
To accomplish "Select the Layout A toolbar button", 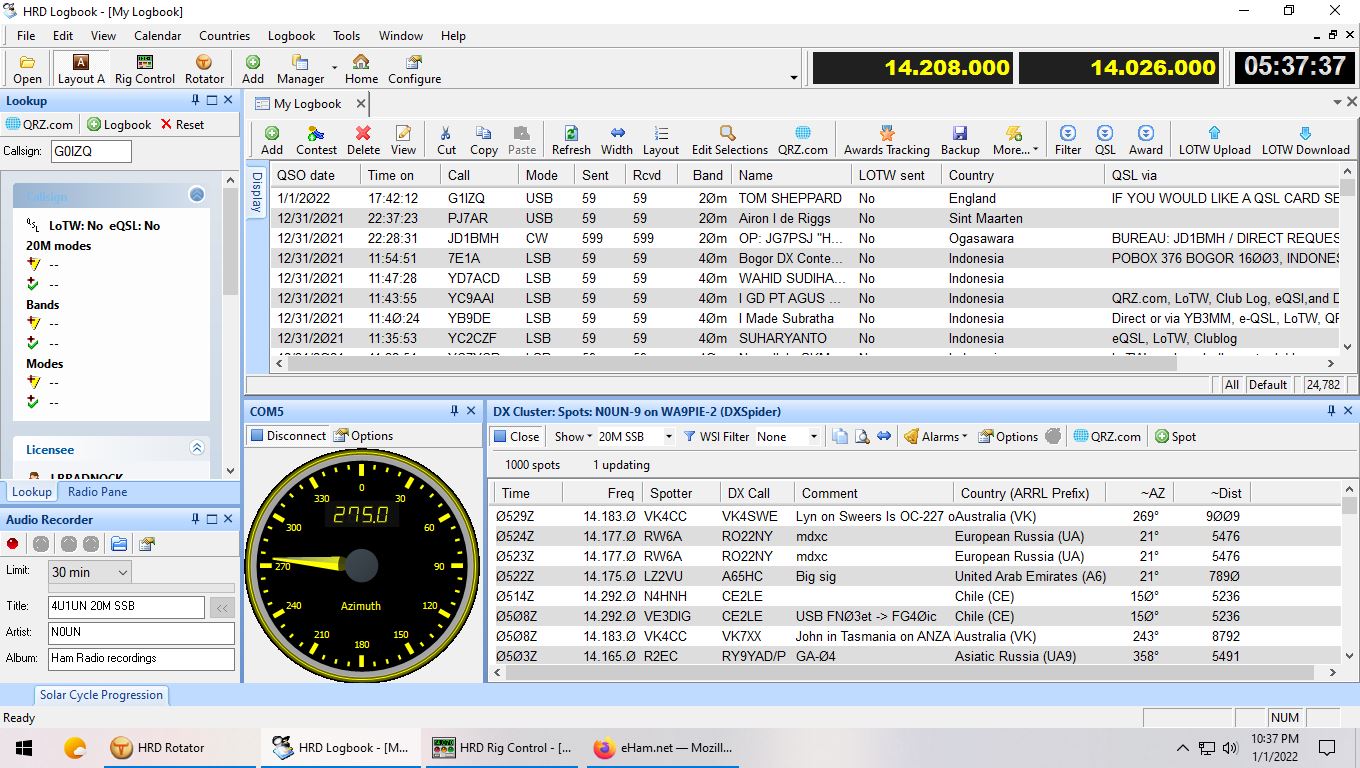I will click(81, 69).
